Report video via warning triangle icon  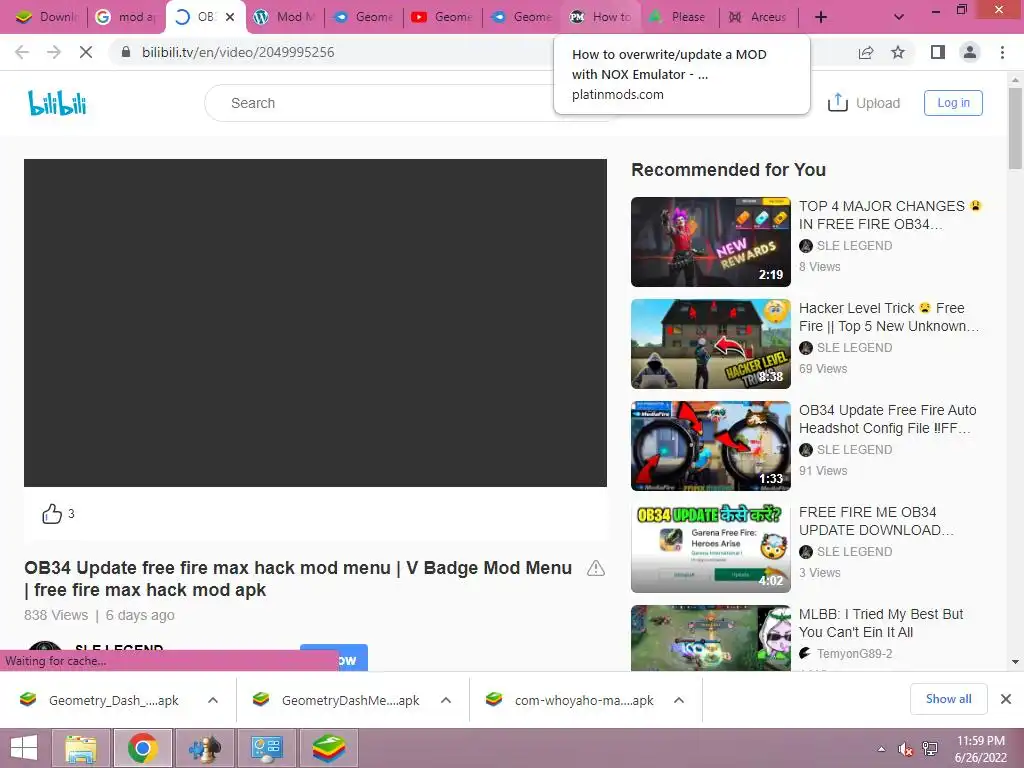coord(596,568)
